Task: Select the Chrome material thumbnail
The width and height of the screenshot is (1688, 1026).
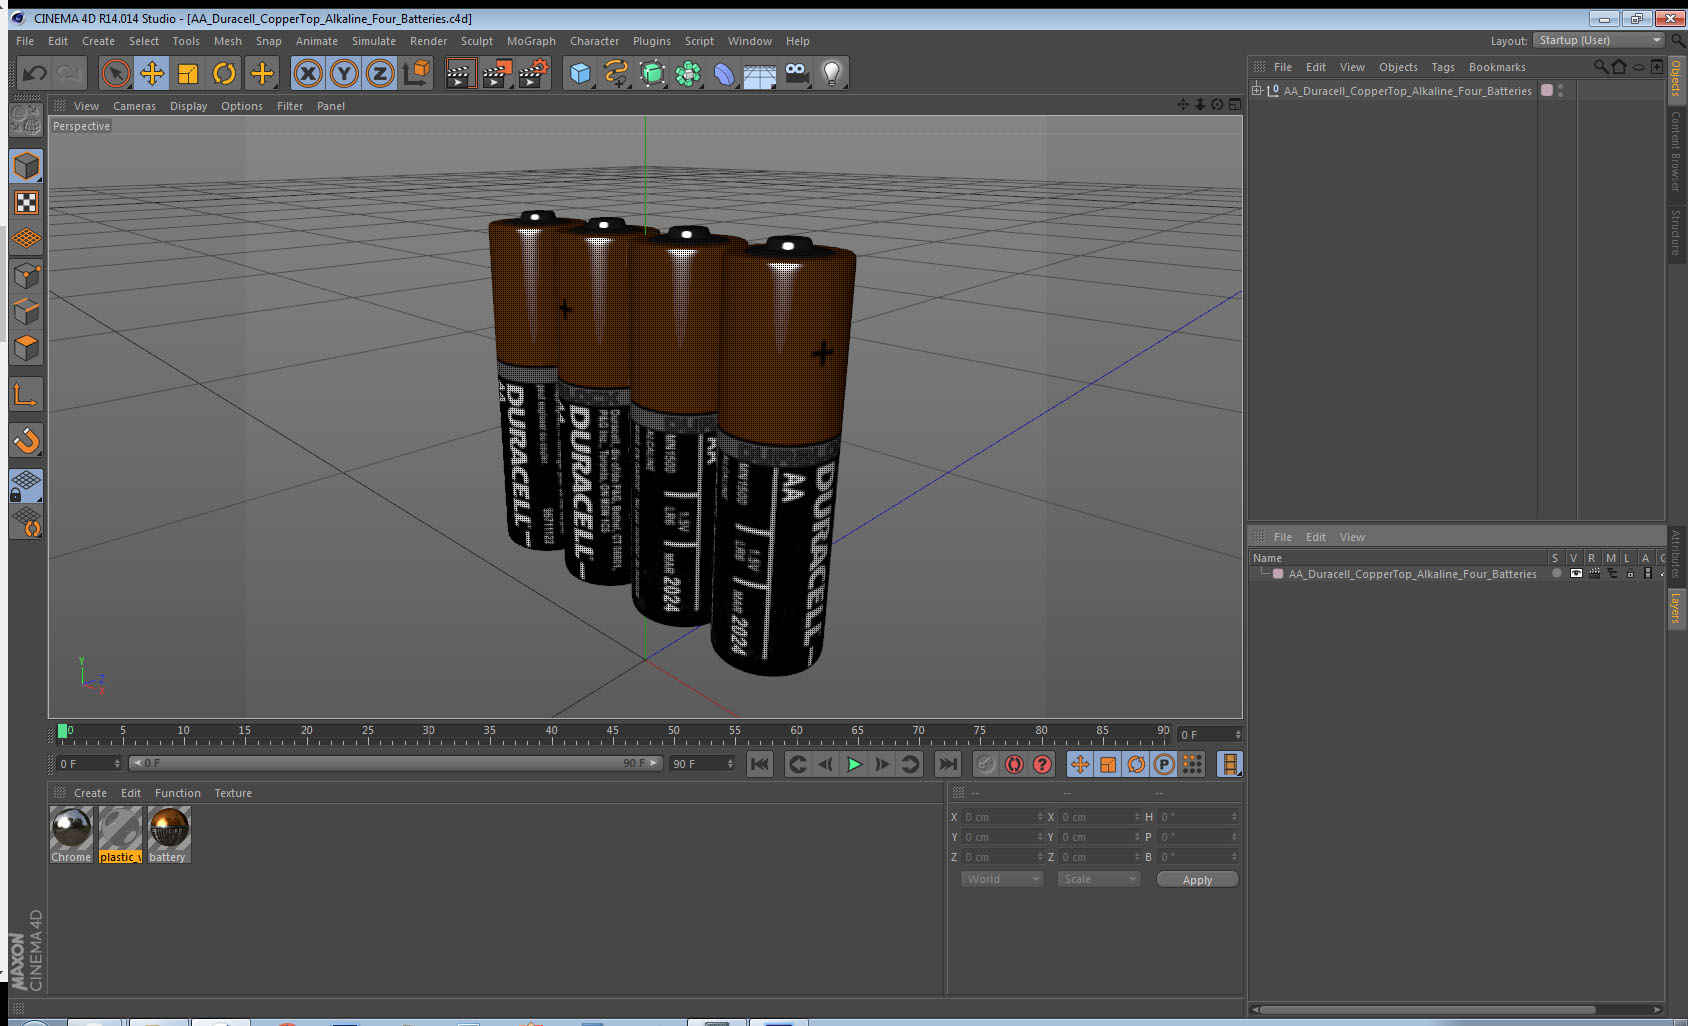Action: (x=71, y=834)
